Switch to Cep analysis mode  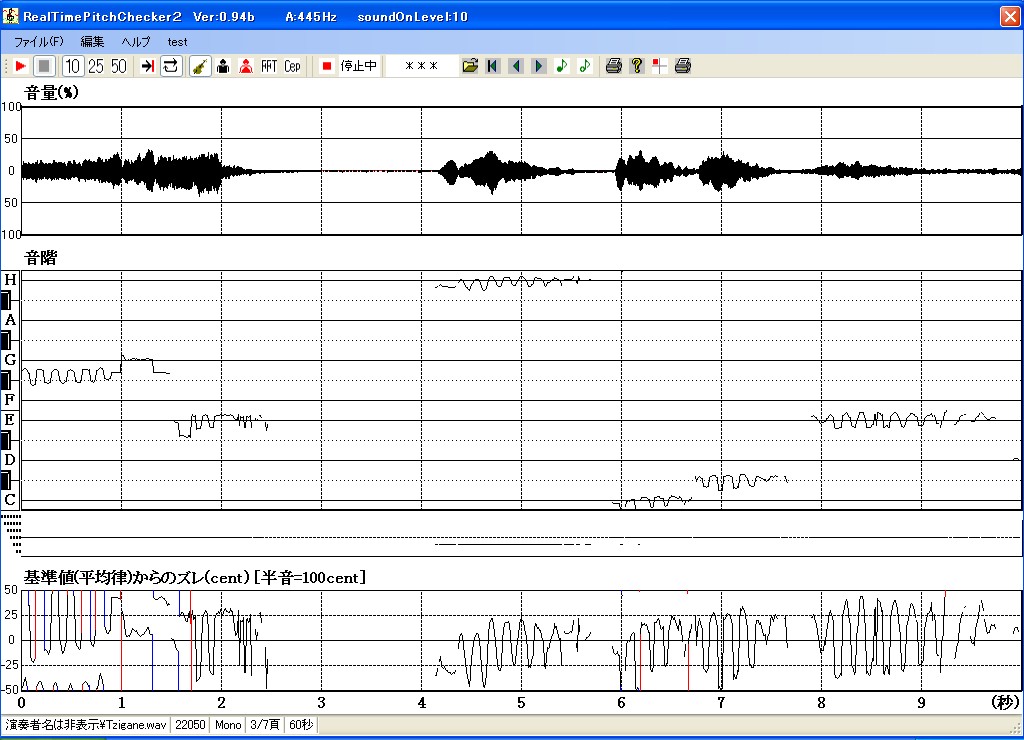point(293,66)
